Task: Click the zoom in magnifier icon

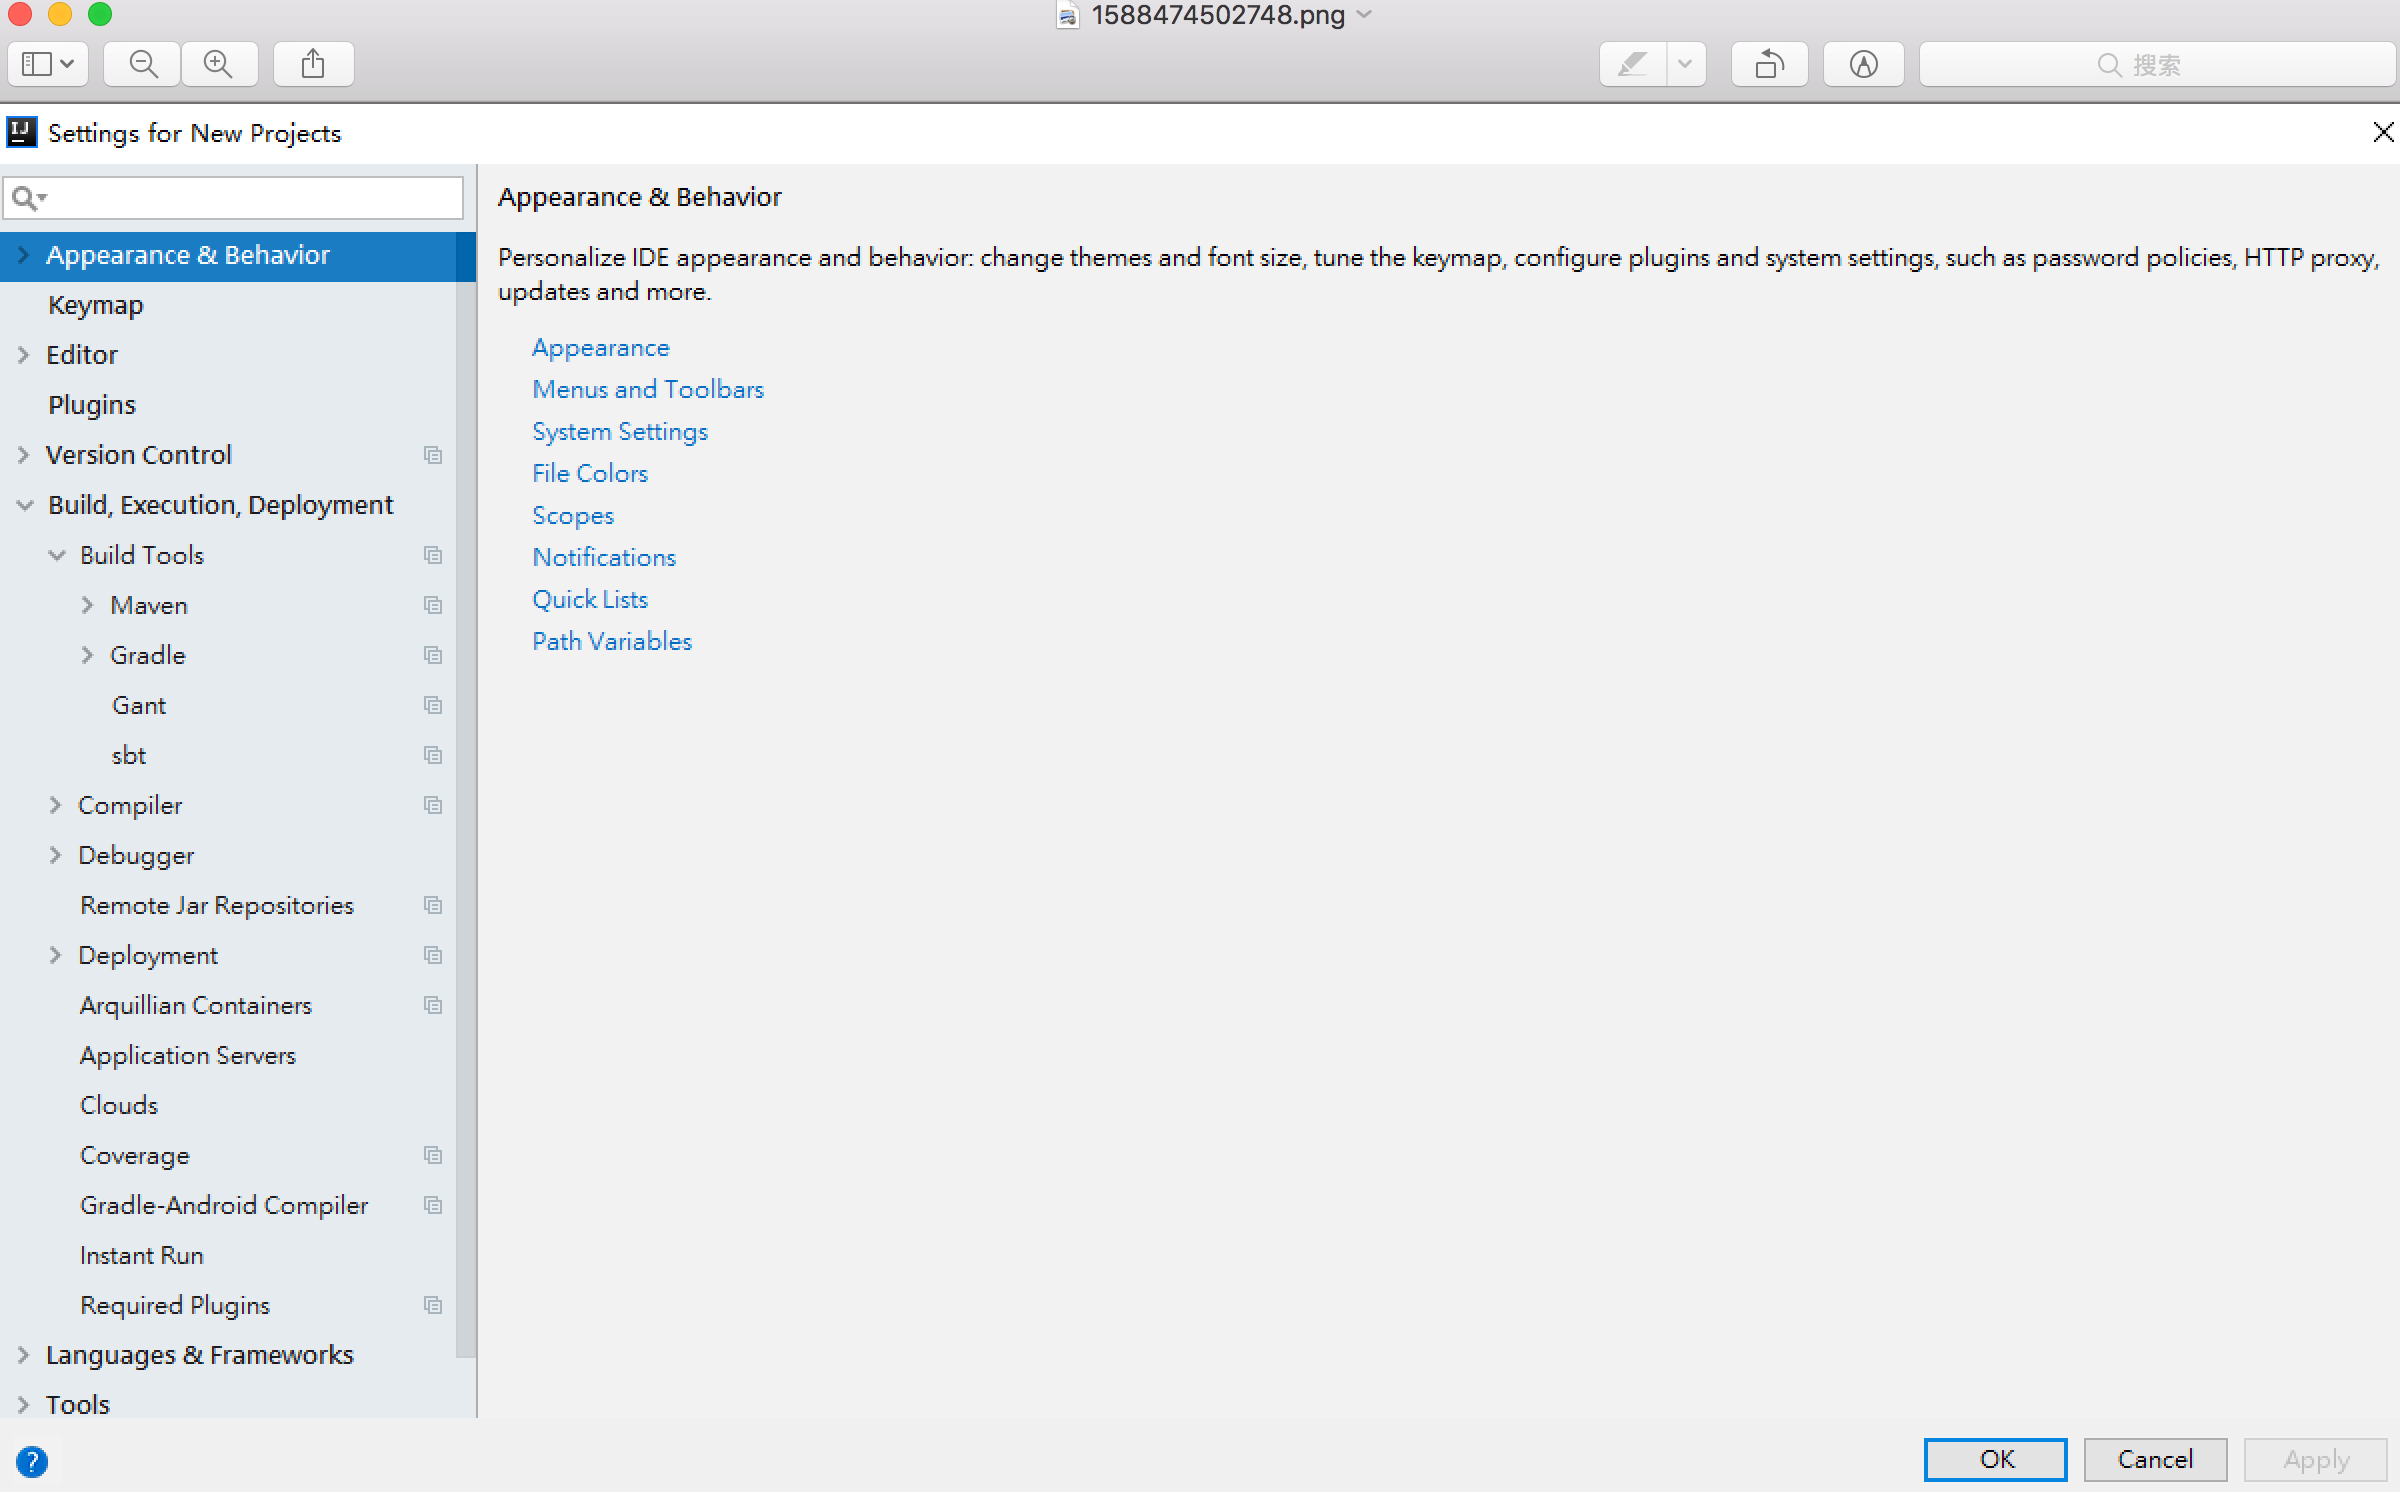Action: pos(218,65)
